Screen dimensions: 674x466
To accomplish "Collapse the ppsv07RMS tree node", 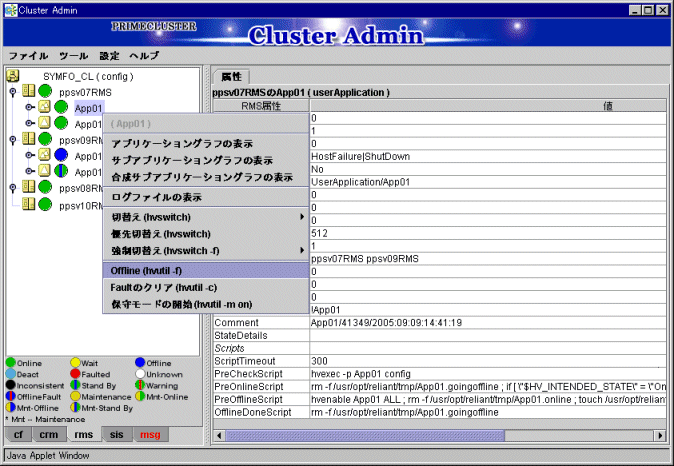I will pyautogui.click(x=13, y=92).
